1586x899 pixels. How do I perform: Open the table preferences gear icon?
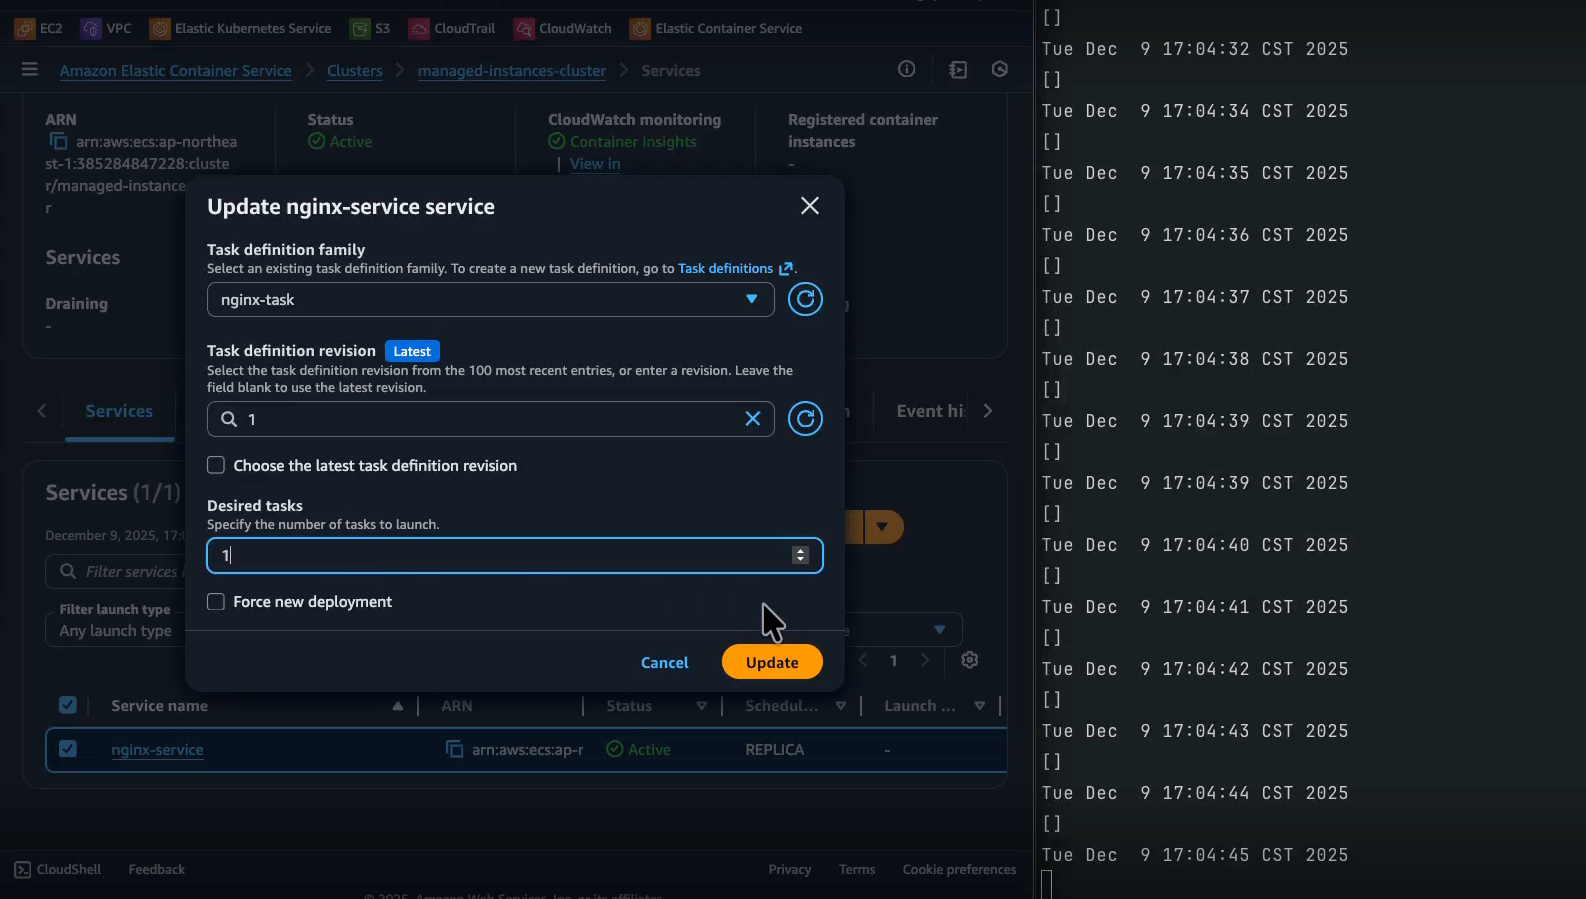969,660
